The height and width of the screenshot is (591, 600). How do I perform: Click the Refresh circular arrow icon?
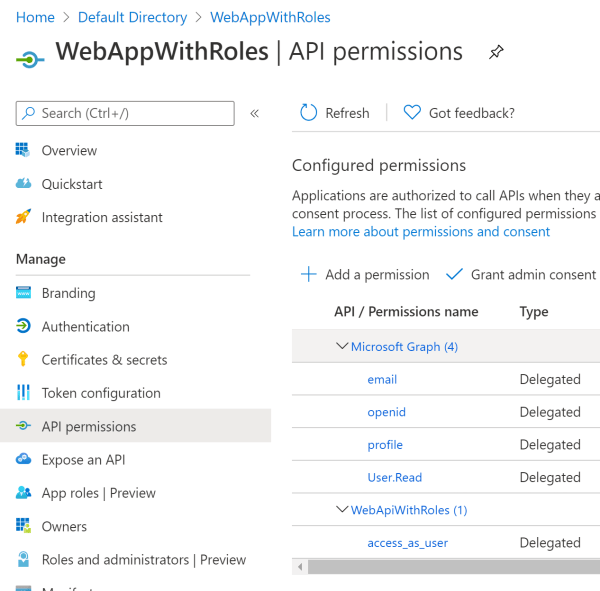pos(308,113)
